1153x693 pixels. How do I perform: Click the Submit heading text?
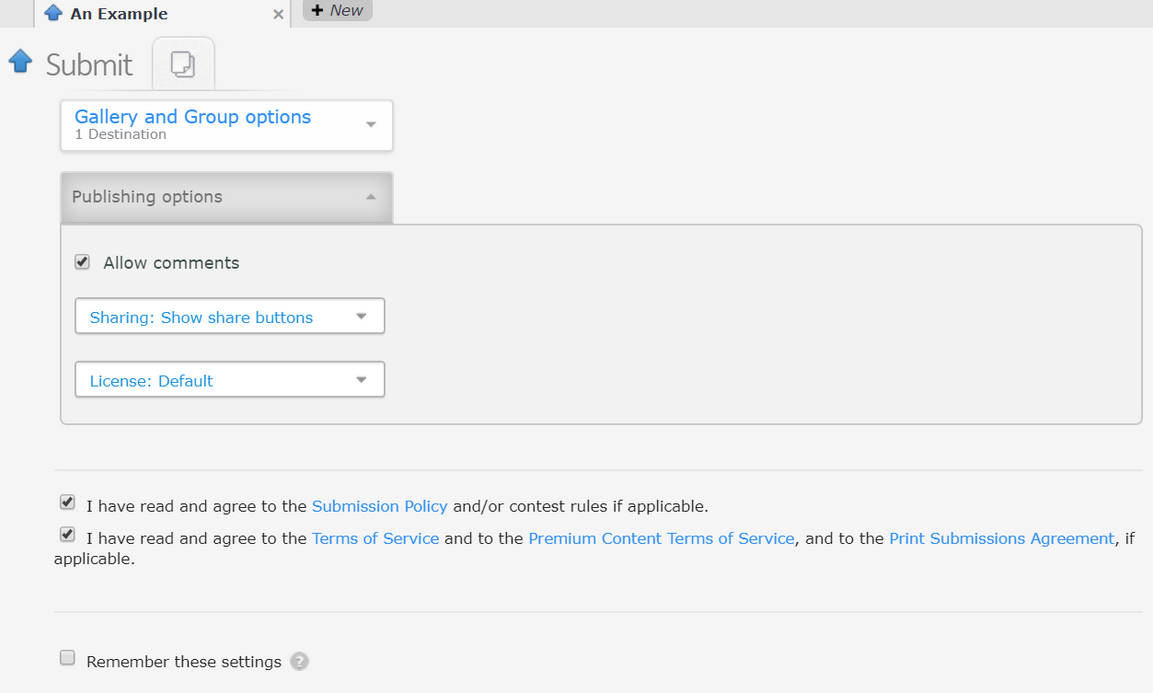pos(89,65)
